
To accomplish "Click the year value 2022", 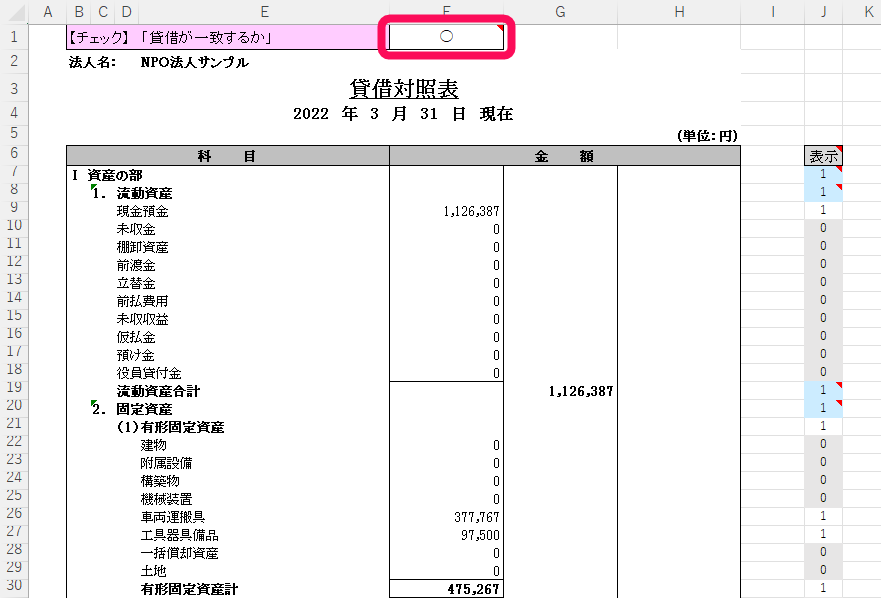I will [x=311, y=114].
